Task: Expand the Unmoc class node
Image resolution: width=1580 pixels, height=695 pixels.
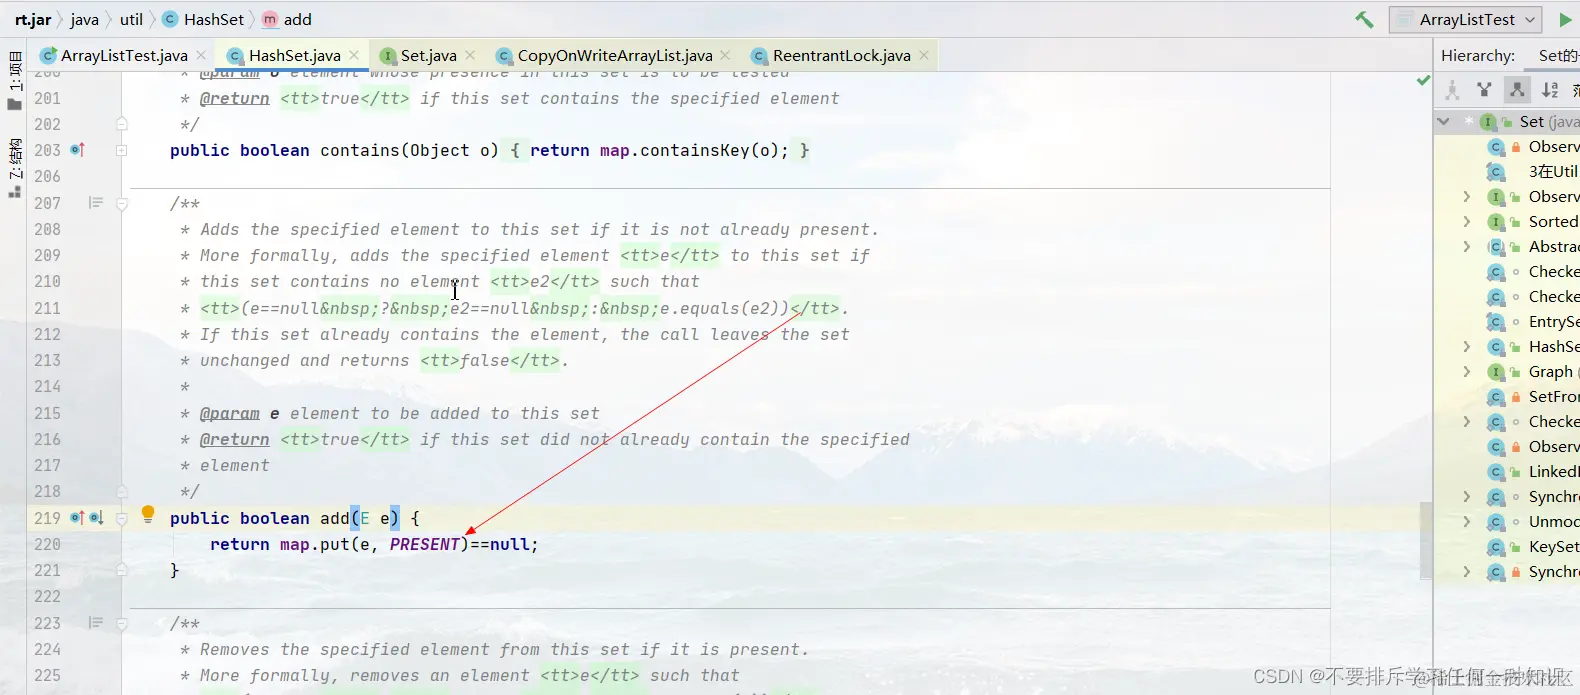Action: point(1467,521)
